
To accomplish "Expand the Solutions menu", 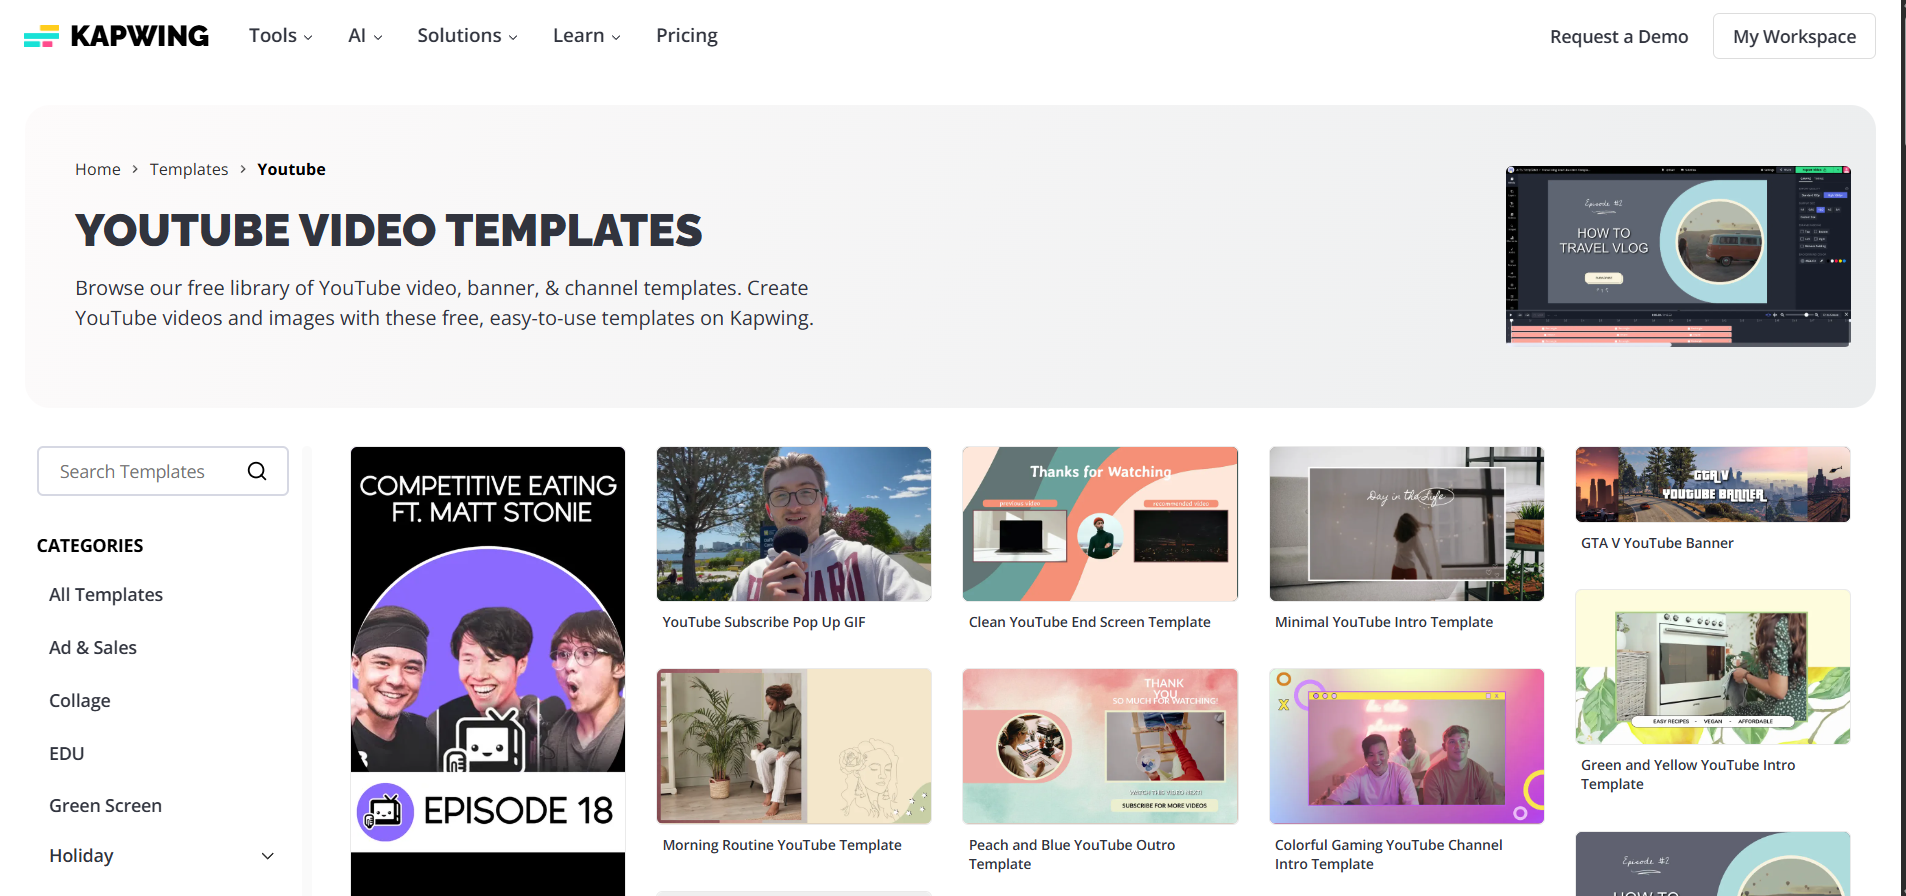I will 467,36.
